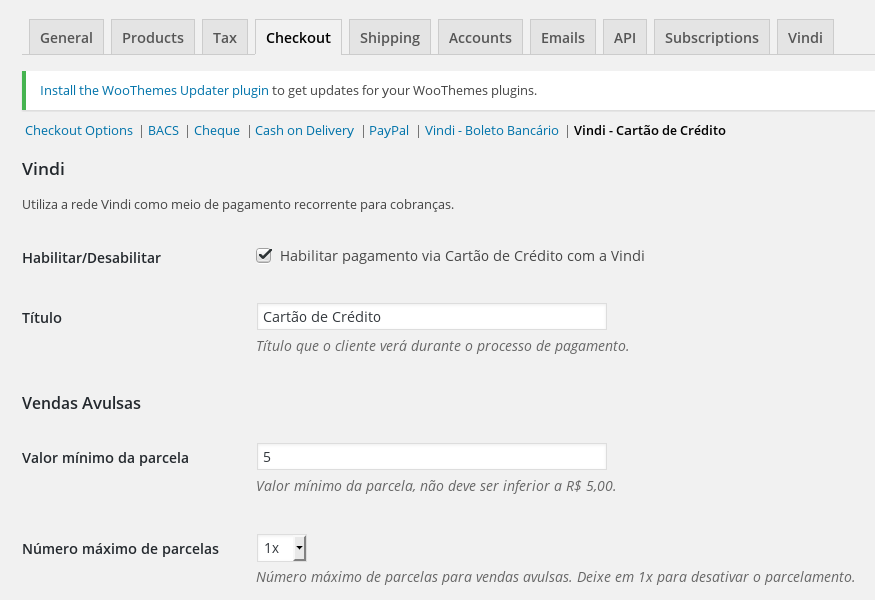
Task: Click the Valor mínimo da parcela label
Action: 105,458
